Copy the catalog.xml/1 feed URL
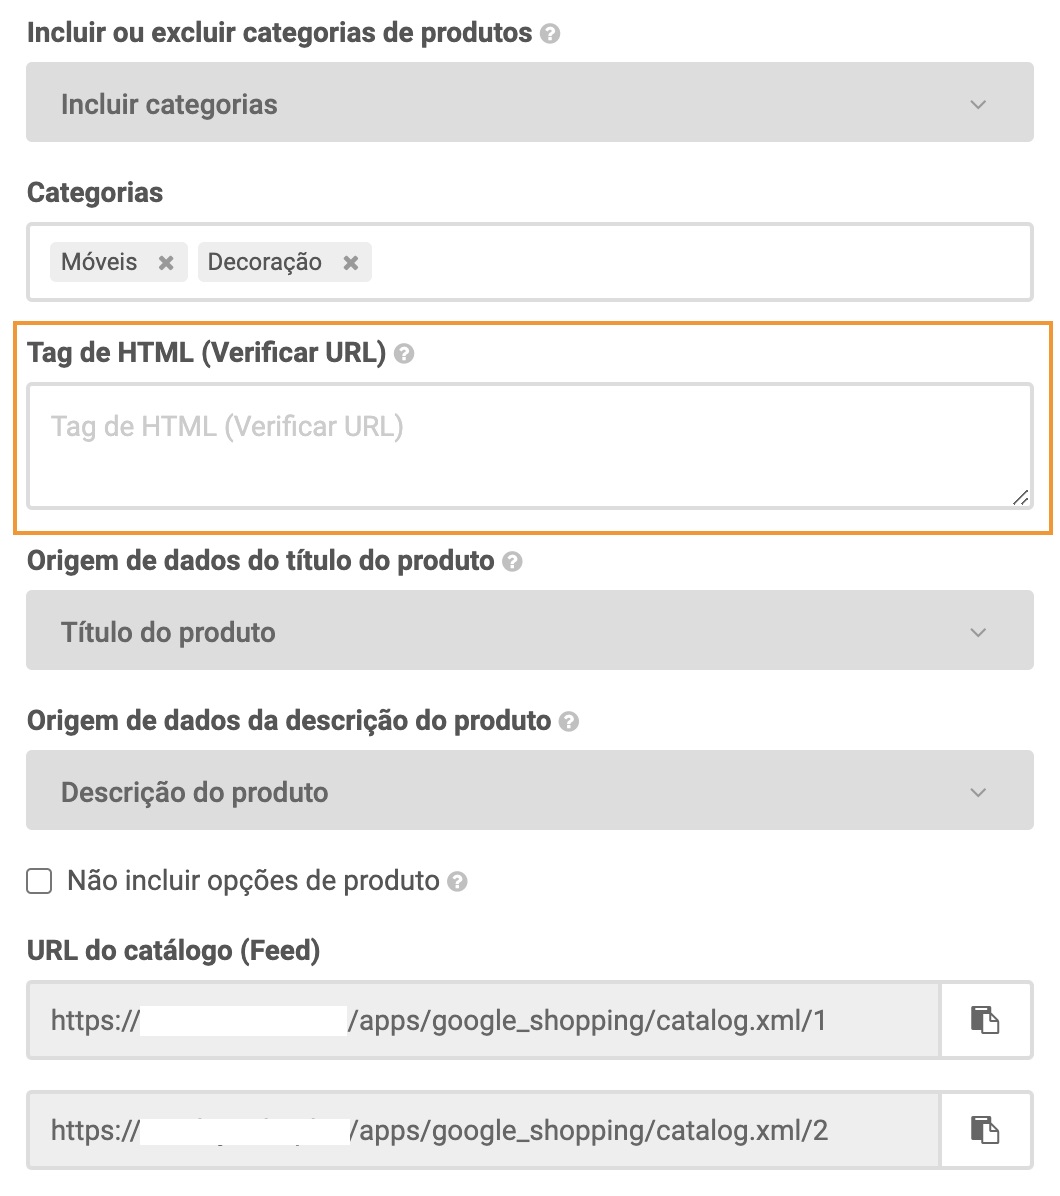 click(x=985, y=1020)
